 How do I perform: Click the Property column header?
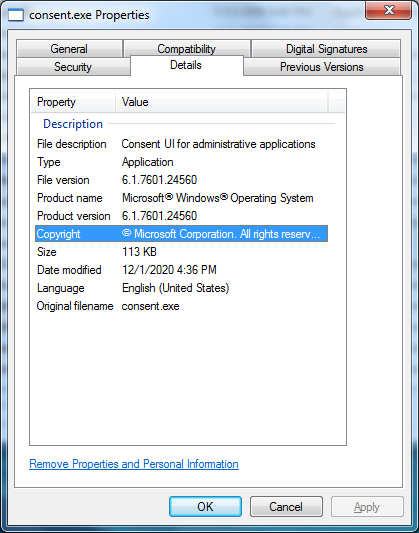click(73, 102)
